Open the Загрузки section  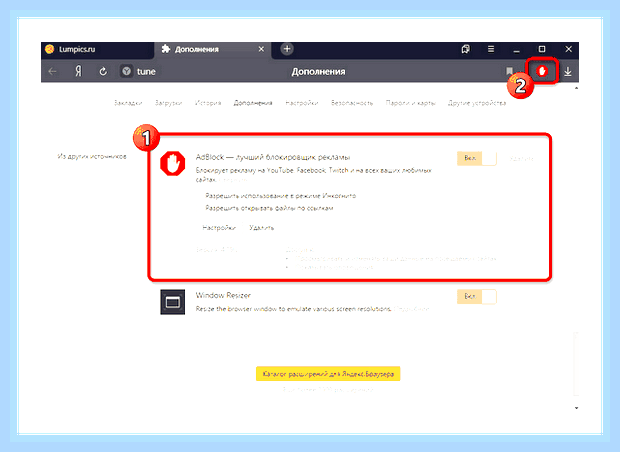click(x=168, y=103)
